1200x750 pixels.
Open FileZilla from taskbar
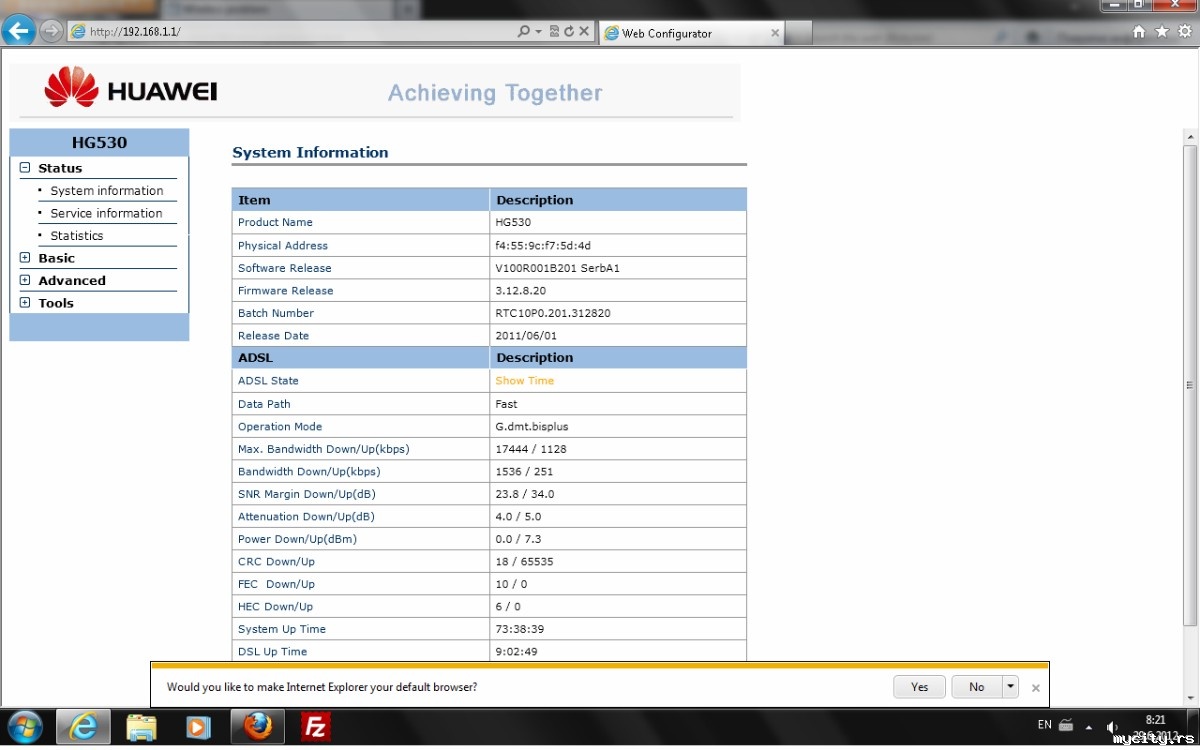(316, 727)
